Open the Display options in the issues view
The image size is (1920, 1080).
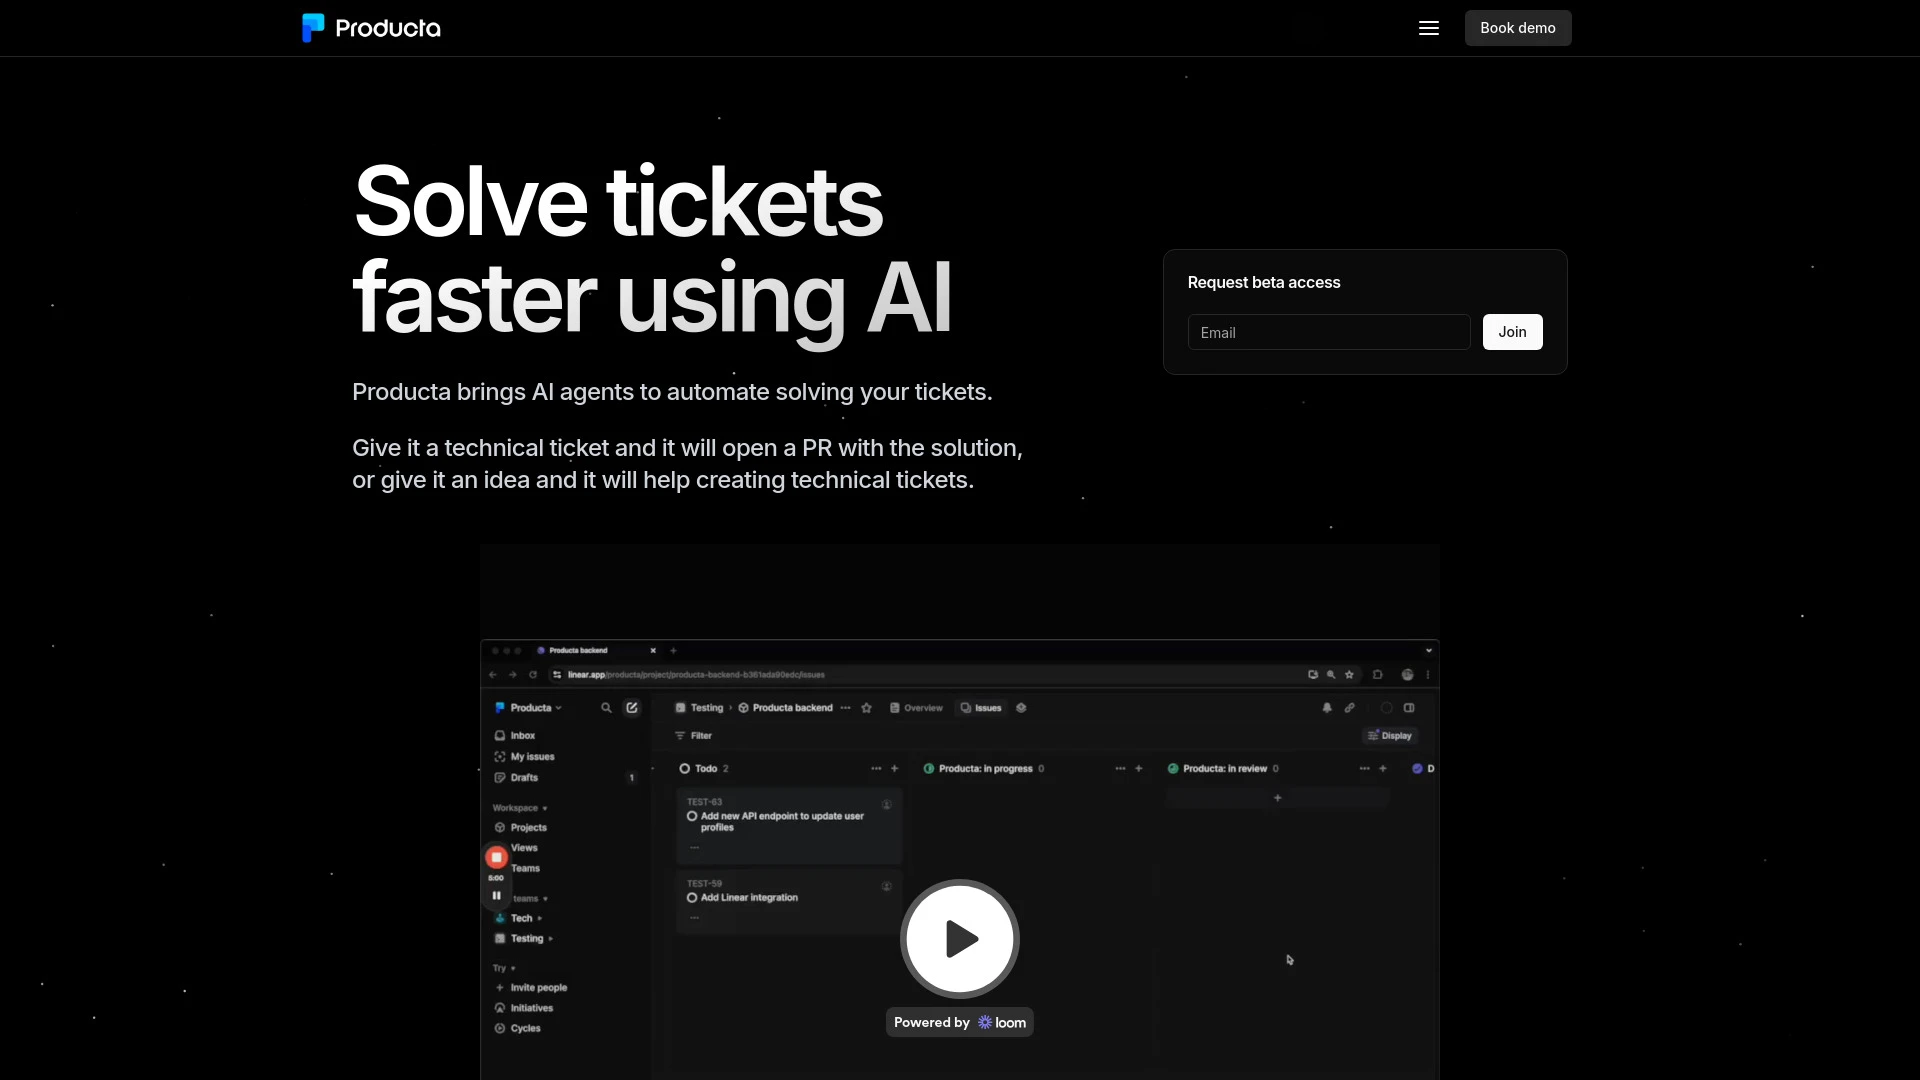click(x=1390, y=735)
